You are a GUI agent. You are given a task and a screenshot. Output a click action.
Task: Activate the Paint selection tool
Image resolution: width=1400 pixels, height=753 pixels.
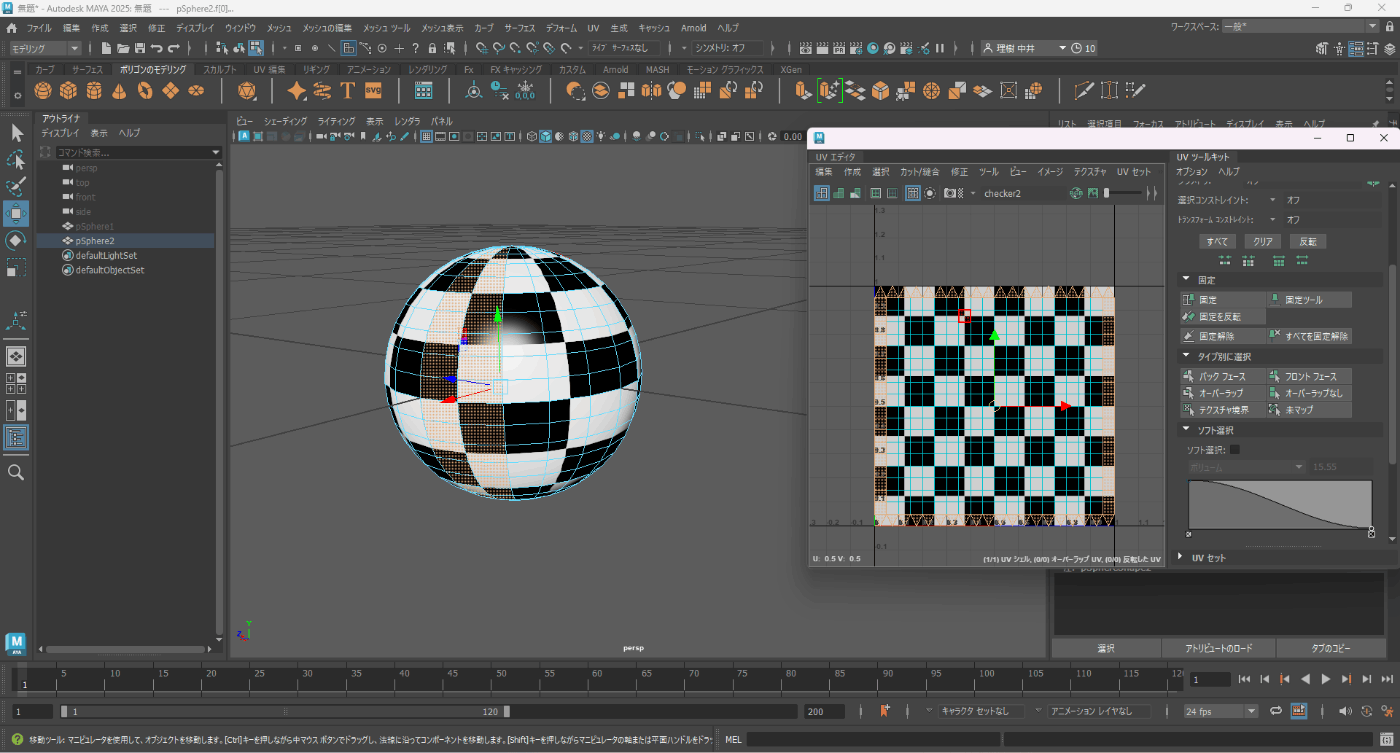[17, 186]
